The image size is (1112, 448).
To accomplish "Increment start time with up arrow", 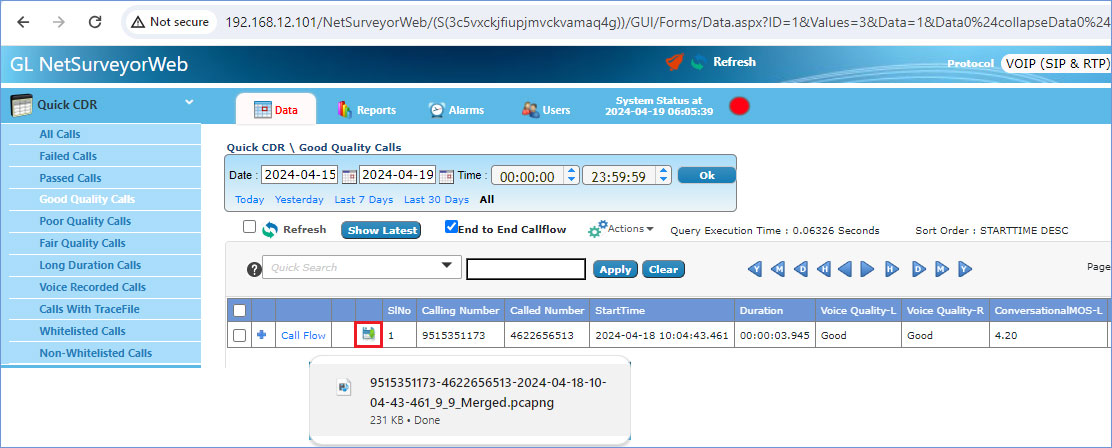I will point(571,171).
